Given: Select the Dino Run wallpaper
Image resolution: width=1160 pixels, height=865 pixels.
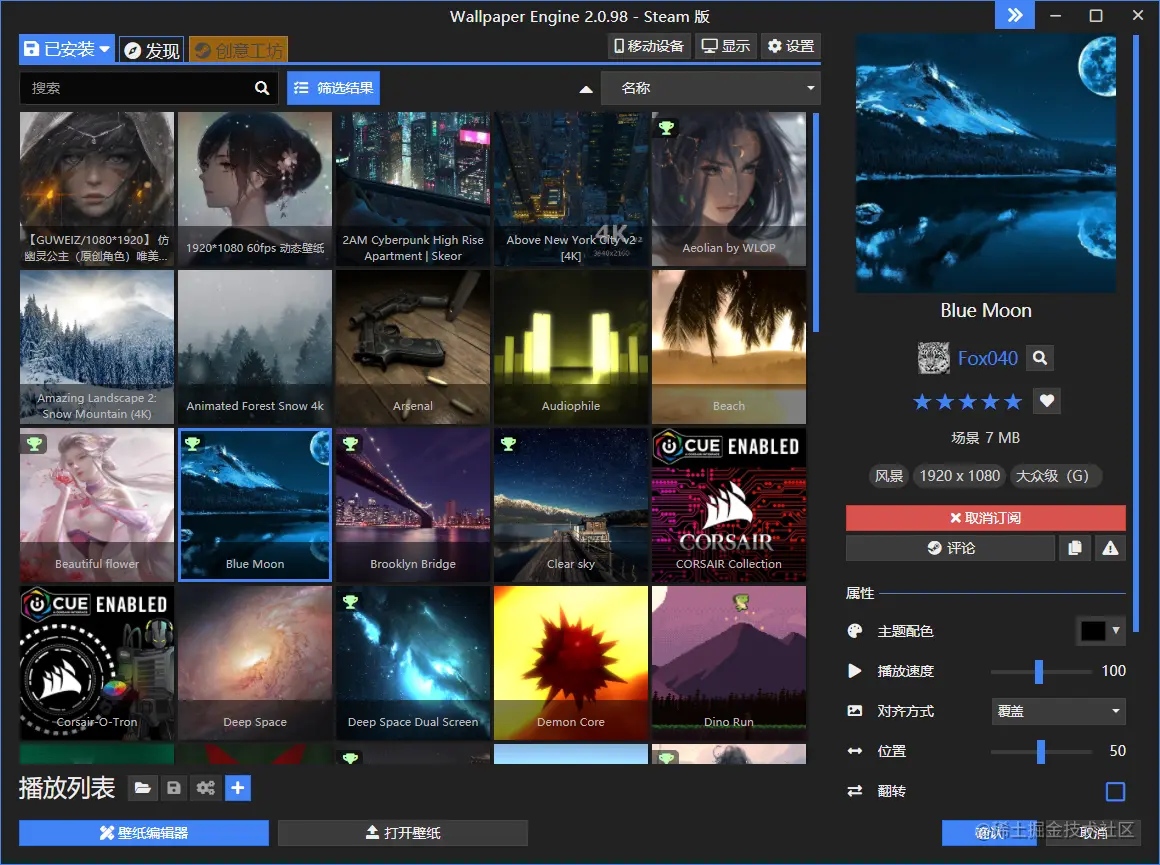Looking at the screenshot, I should (729, 663).
